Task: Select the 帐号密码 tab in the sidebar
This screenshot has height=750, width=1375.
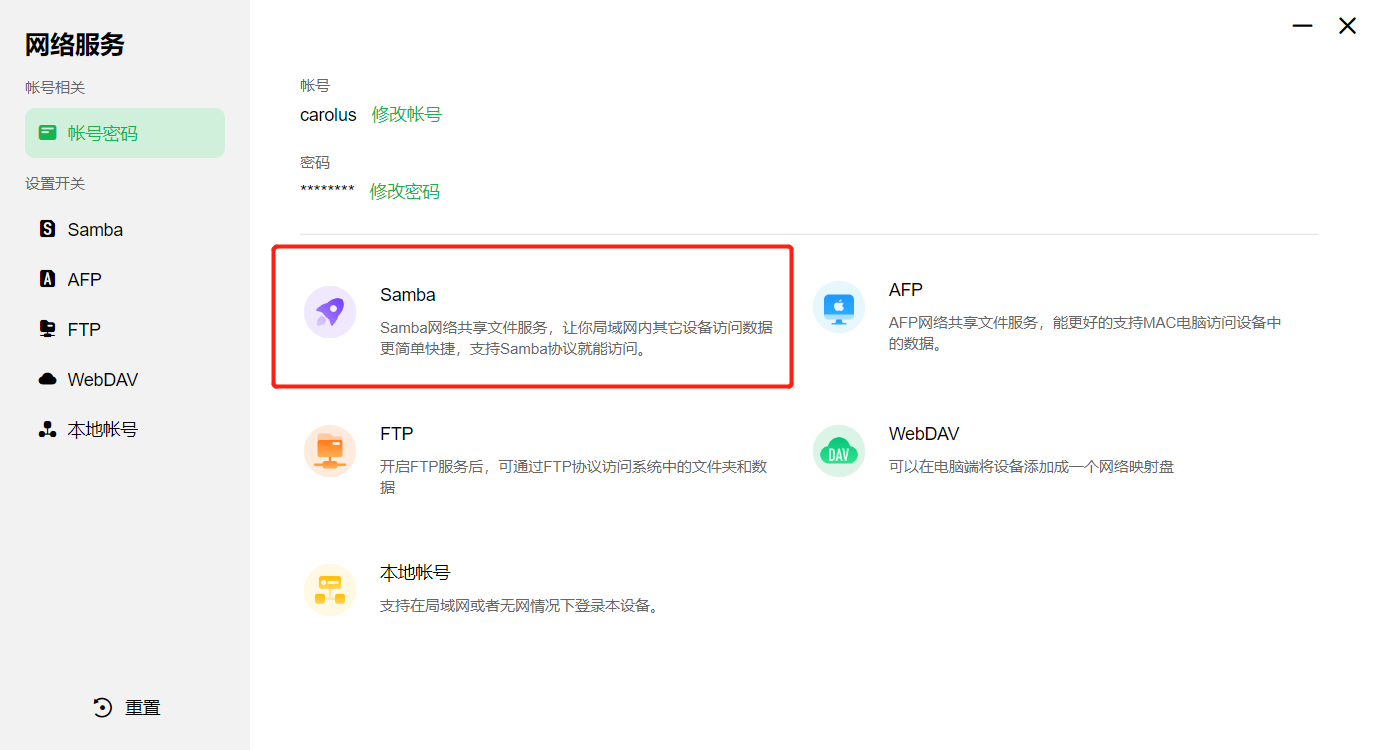Action: point(125,133)
